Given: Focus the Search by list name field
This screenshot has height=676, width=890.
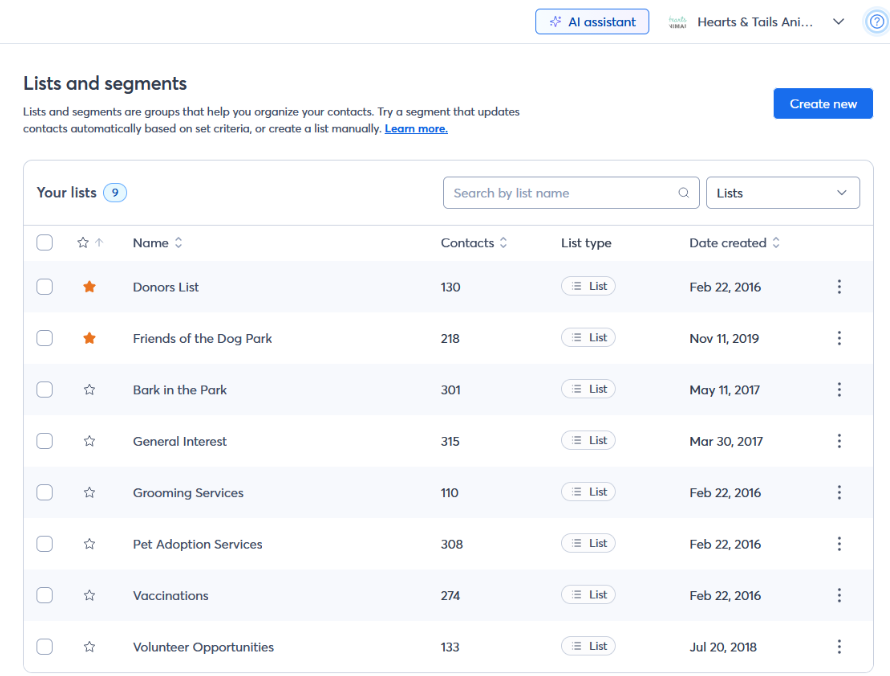Looking at the screenshot, I should pos(571,193).
